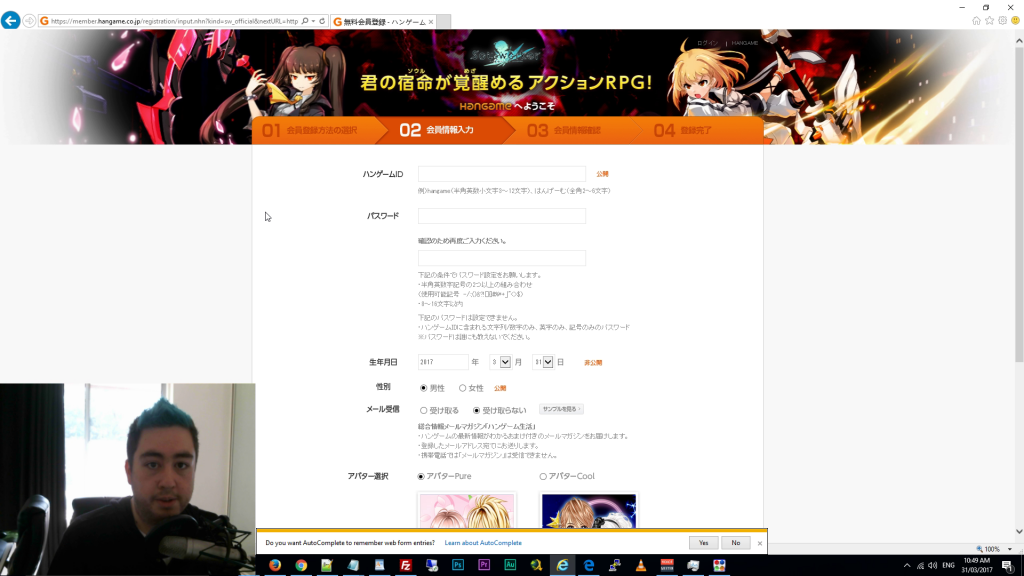Open the birth month dropdown
The height and width of the screenshot is (576, 1024).
pyautogui.click(x=505, y=362)
